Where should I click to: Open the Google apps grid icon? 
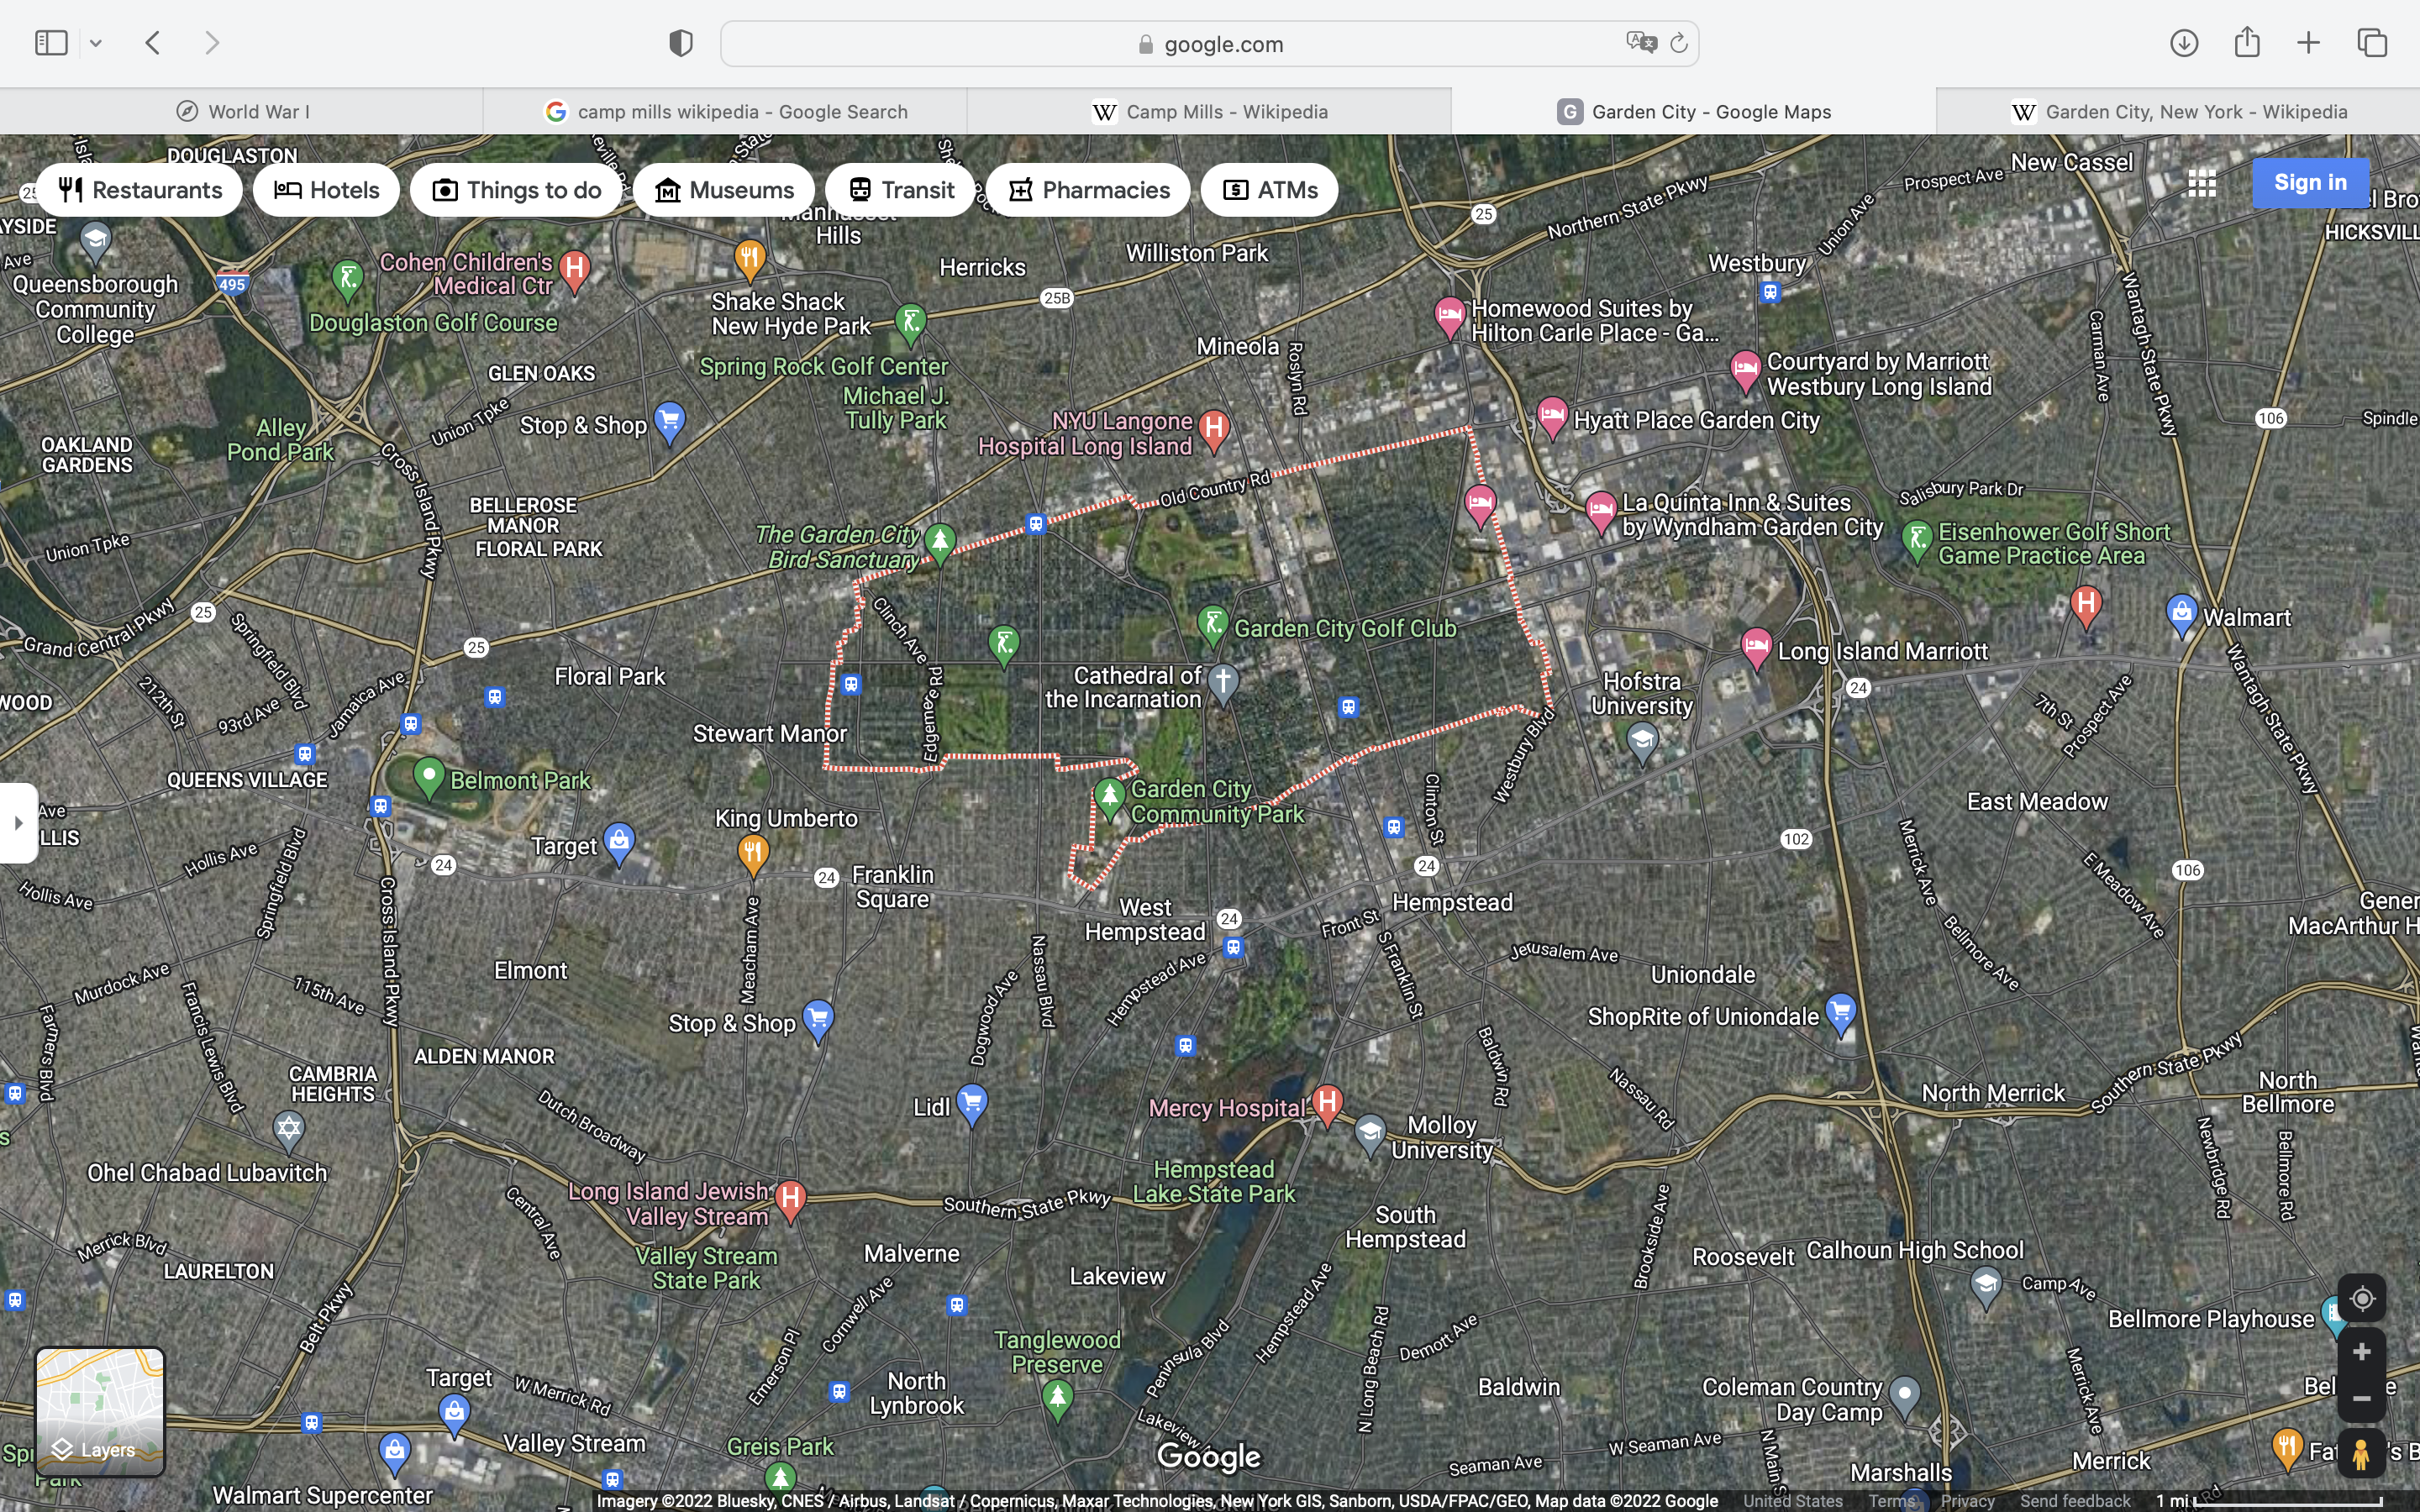(2201, 183)
